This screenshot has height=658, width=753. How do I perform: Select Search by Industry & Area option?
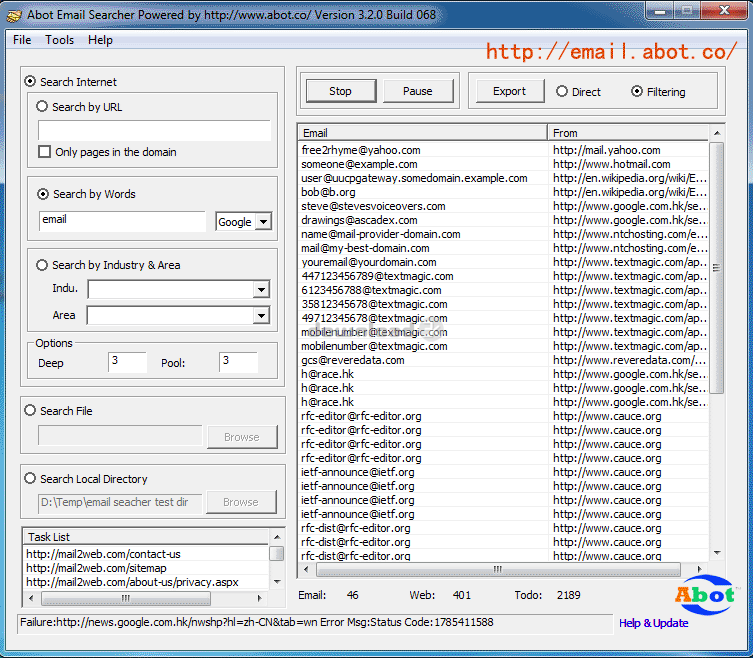(x=42, y=265)
